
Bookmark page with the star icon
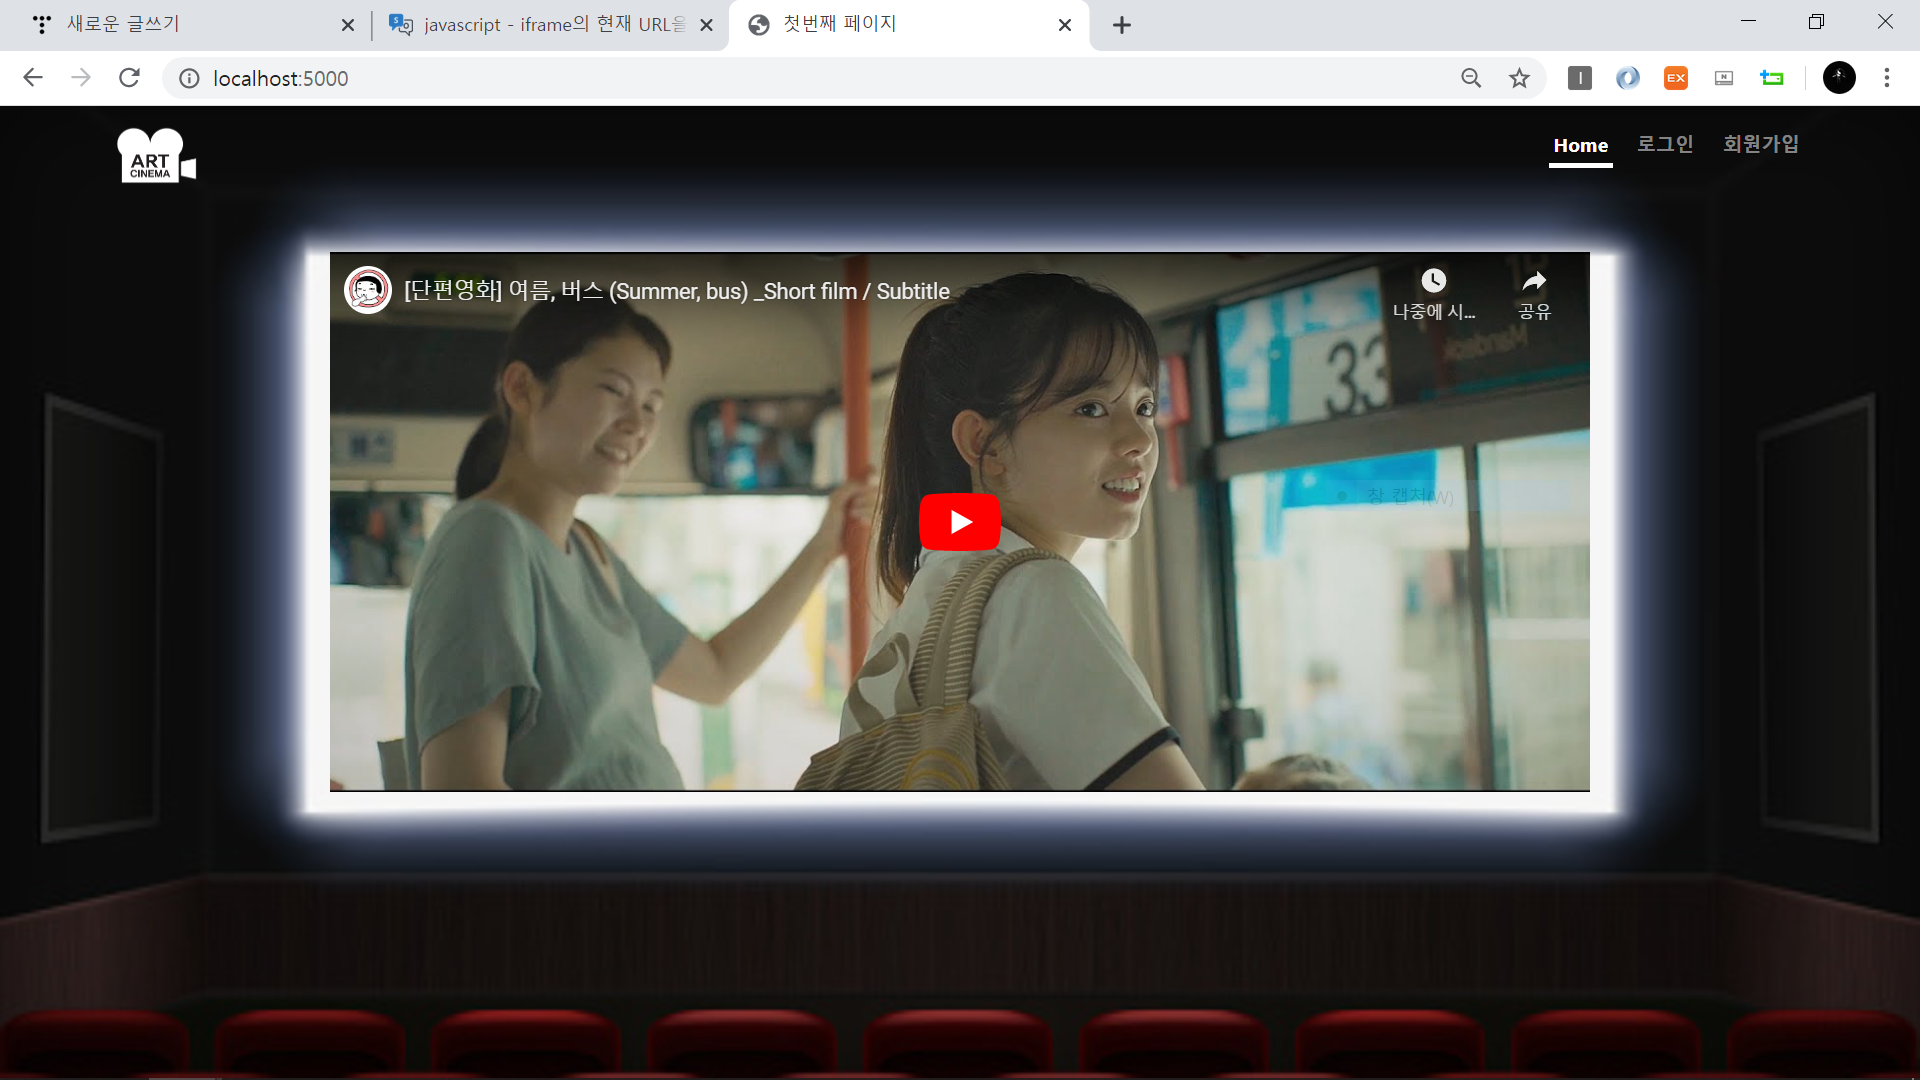[x=1519, y=78]
